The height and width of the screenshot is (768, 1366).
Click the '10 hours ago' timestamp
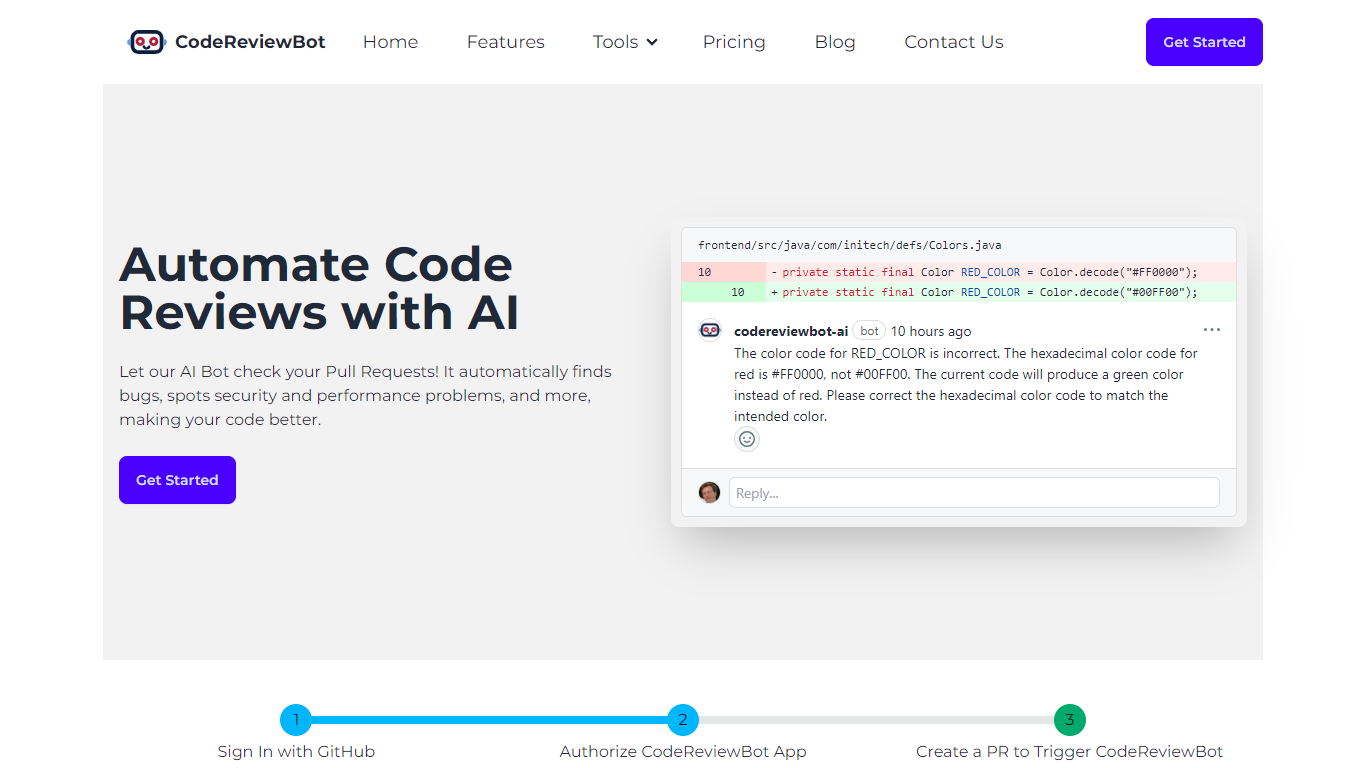coord(931,331)
